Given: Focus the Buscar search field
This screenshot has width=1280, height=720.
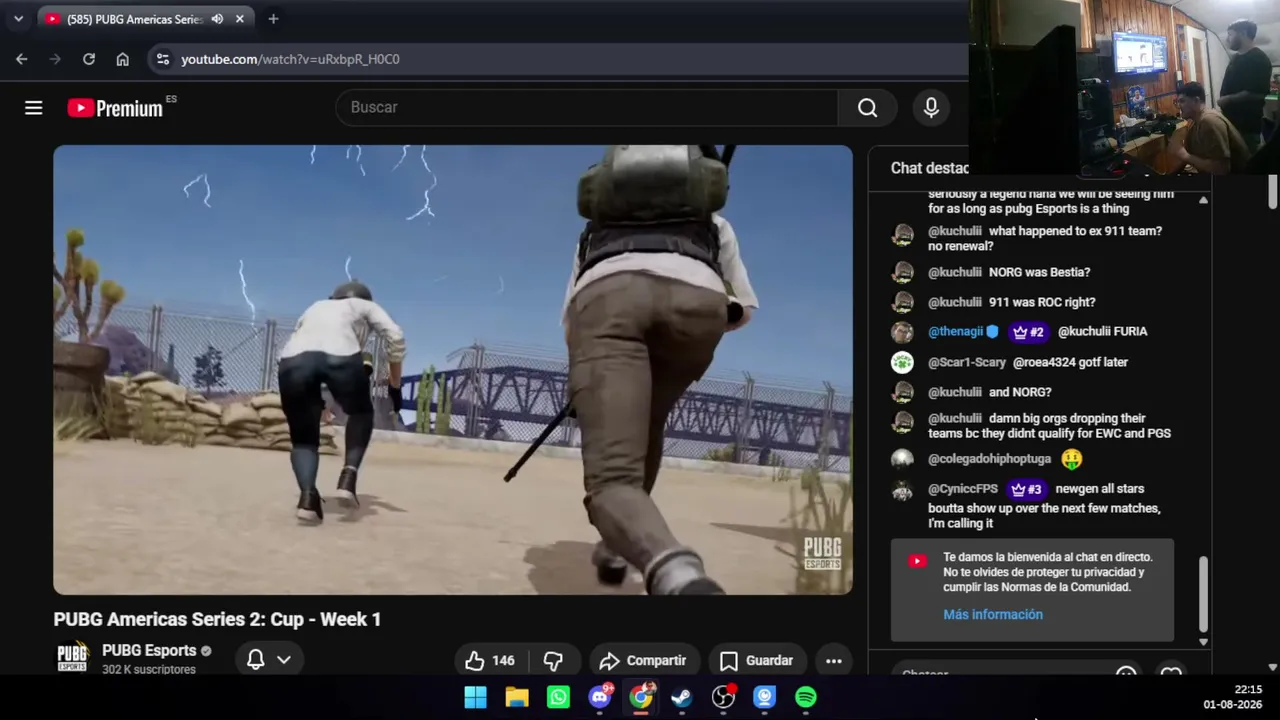Looking at the screenshot, I should click(x=587, y=108).
